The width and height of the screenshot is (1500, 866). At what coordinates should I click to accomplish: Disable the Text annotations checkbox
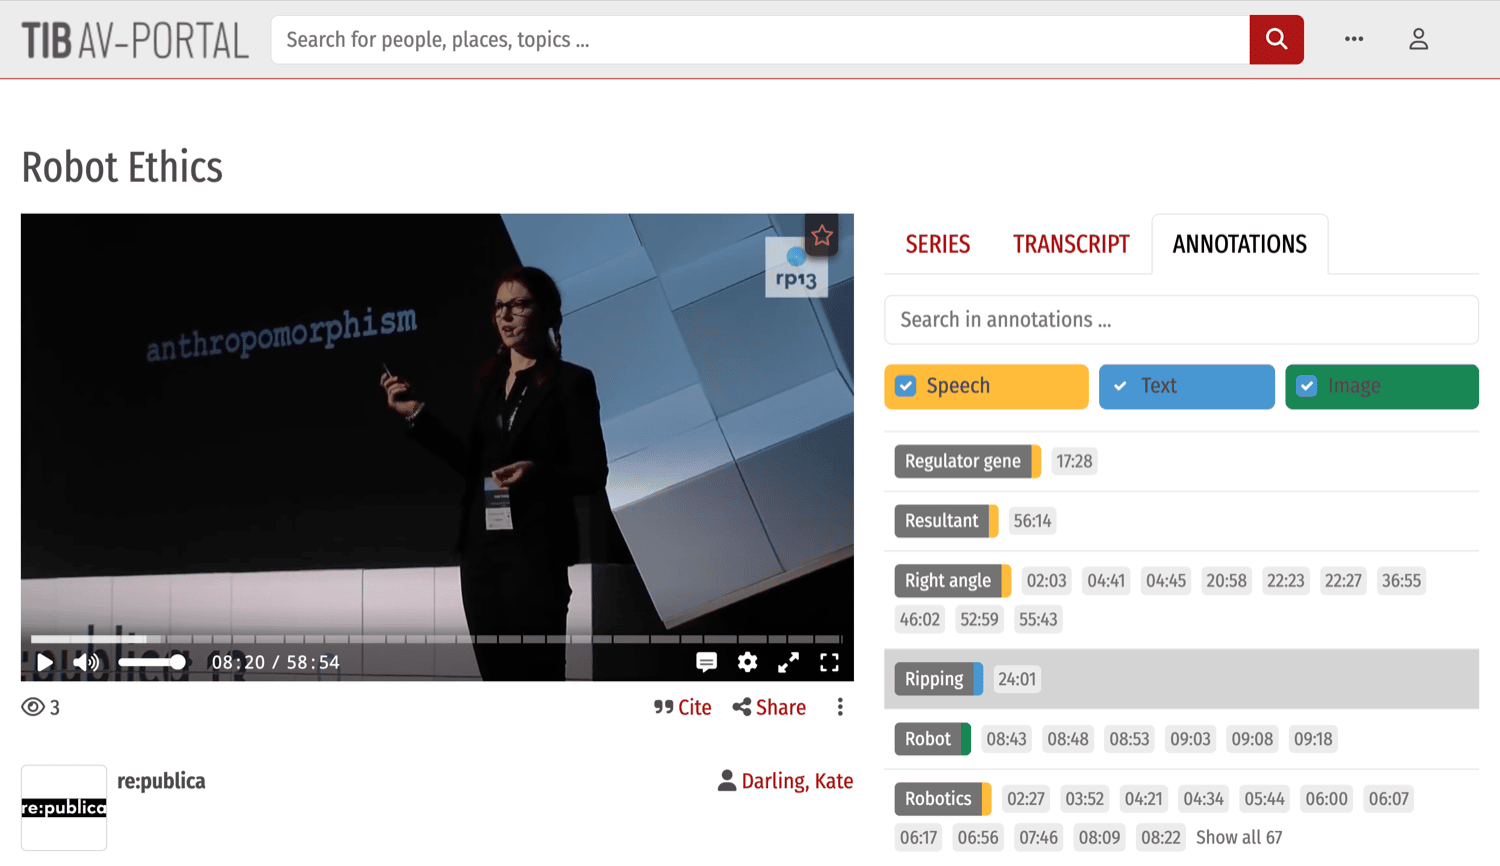(1119, 387)
